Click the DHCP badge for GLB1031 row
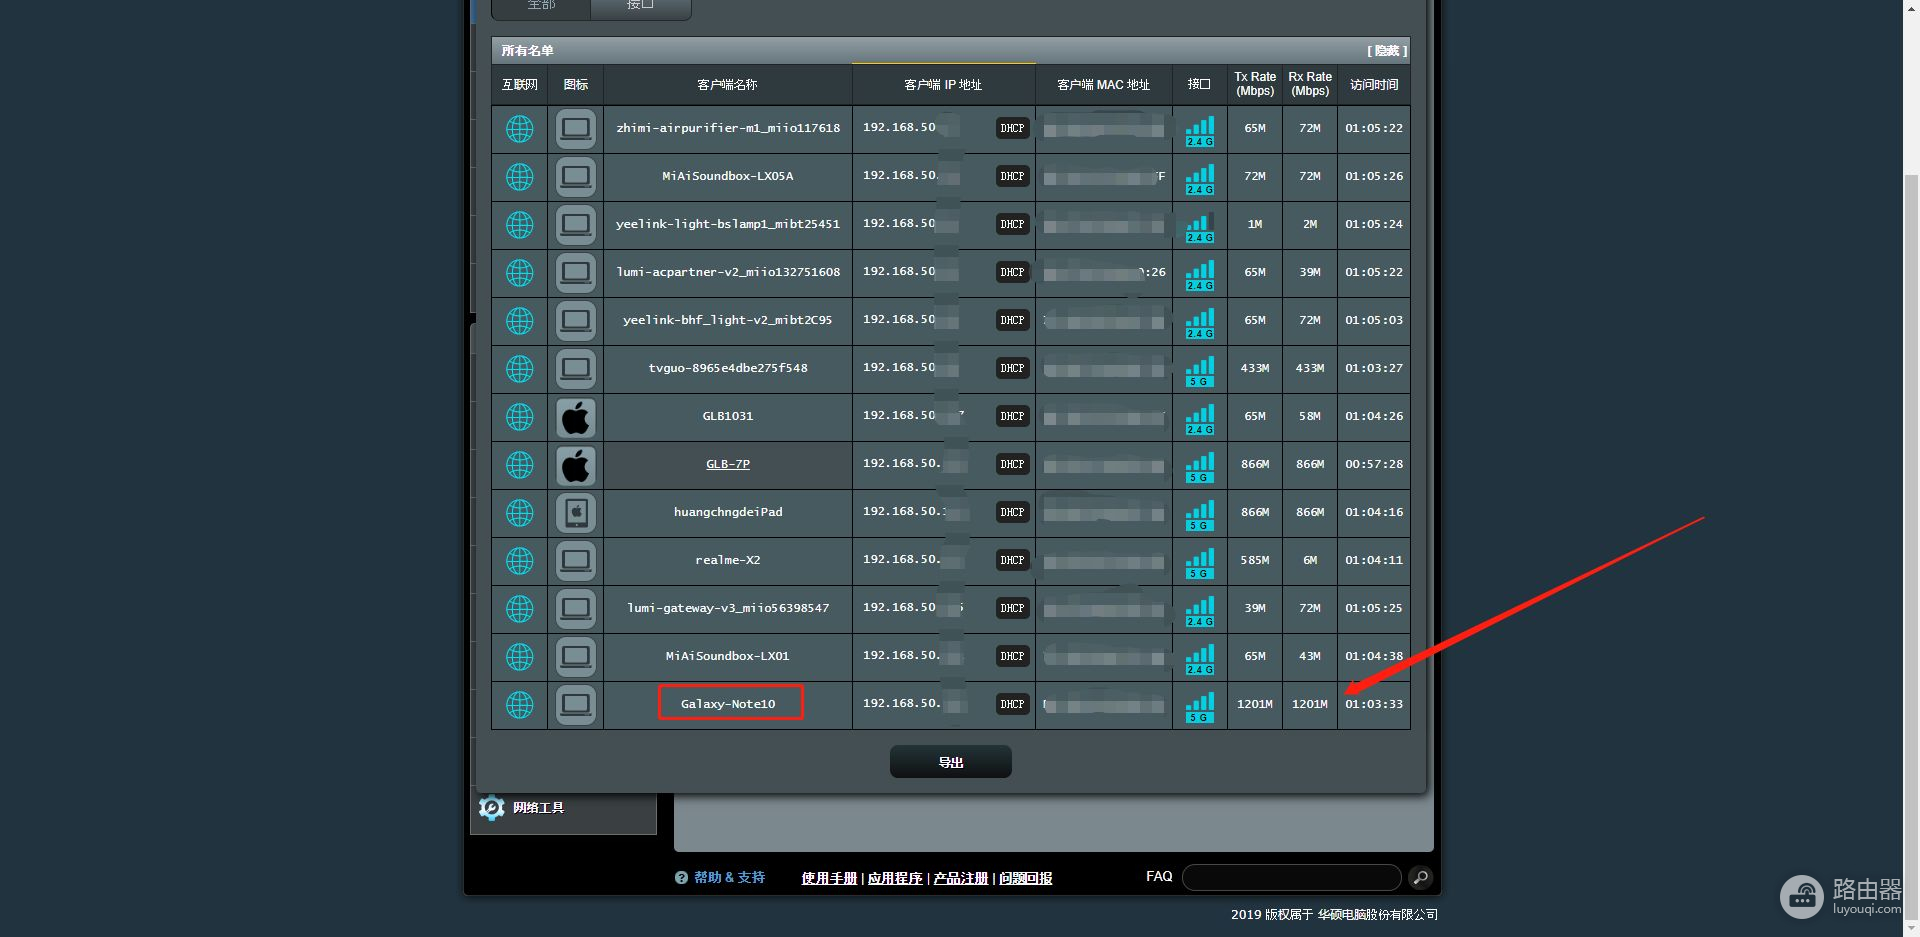1920x937 pixels. point(1012,416)
